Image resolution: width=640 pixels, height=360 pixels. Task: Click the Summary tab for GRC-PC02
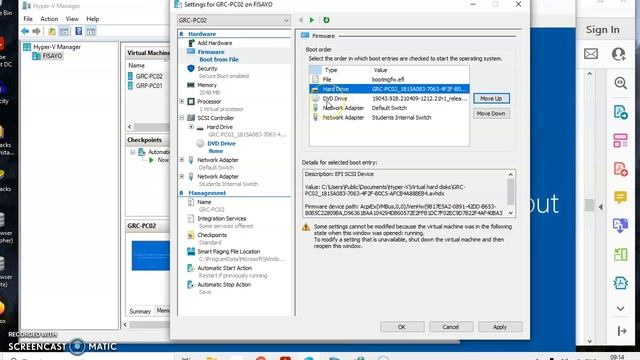point(140,311)
